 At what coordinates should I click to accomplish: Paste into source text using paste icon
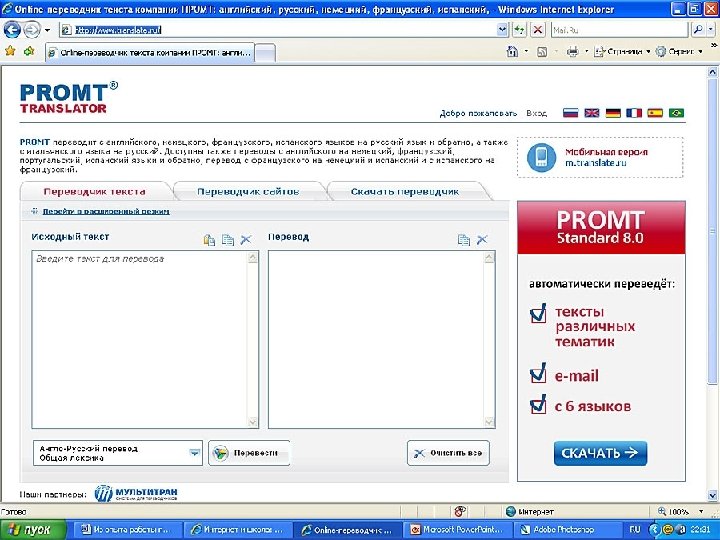pos(209,240)
